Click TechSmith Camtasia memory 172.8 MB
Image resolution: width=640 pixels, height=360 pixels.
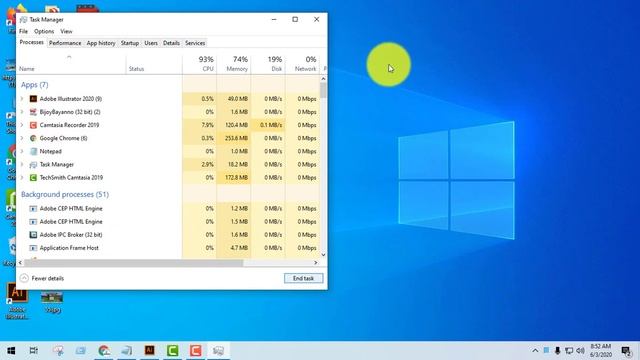pyautogui.click(x=236, y=178)
